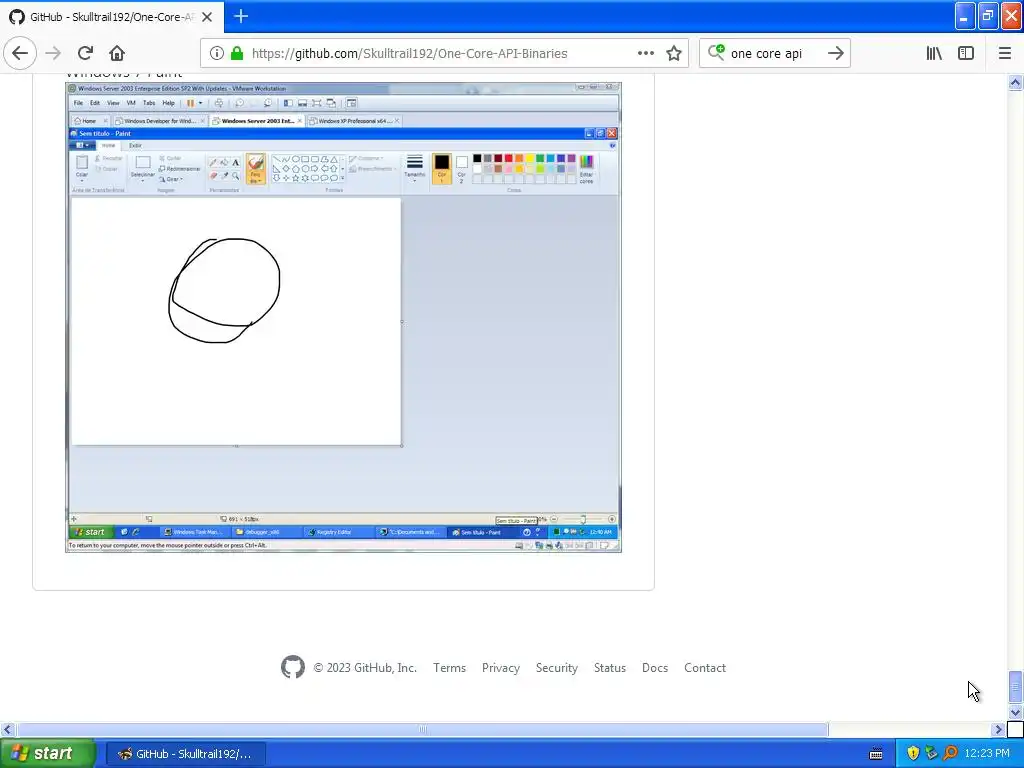Click the horizontal scrollbar thumb
The image size is (1024, 768).
pos(423,729)
